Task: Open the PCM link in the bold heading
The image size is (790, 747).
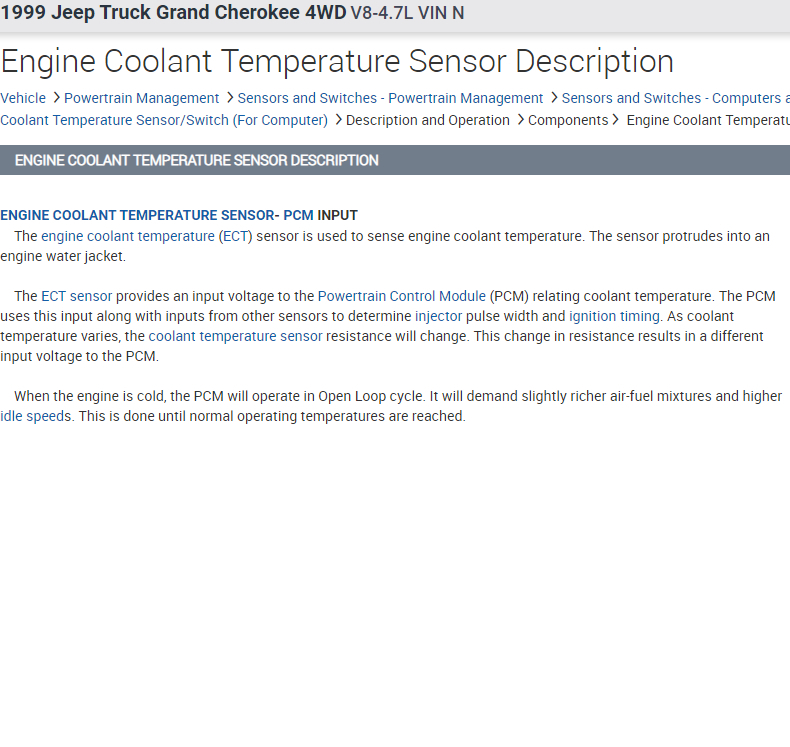Action: [x=298, y=215]
